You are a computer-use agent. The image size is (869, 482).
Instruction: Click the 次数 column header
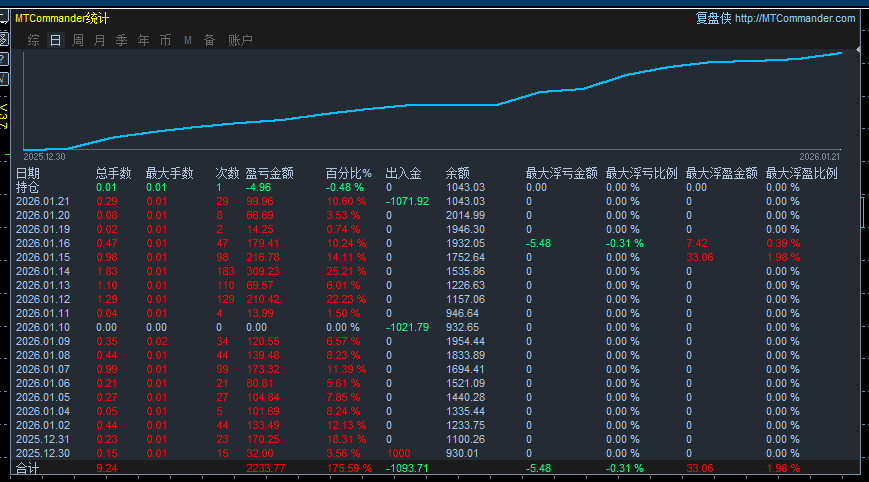pyautogui.click(x=227, y=173)
